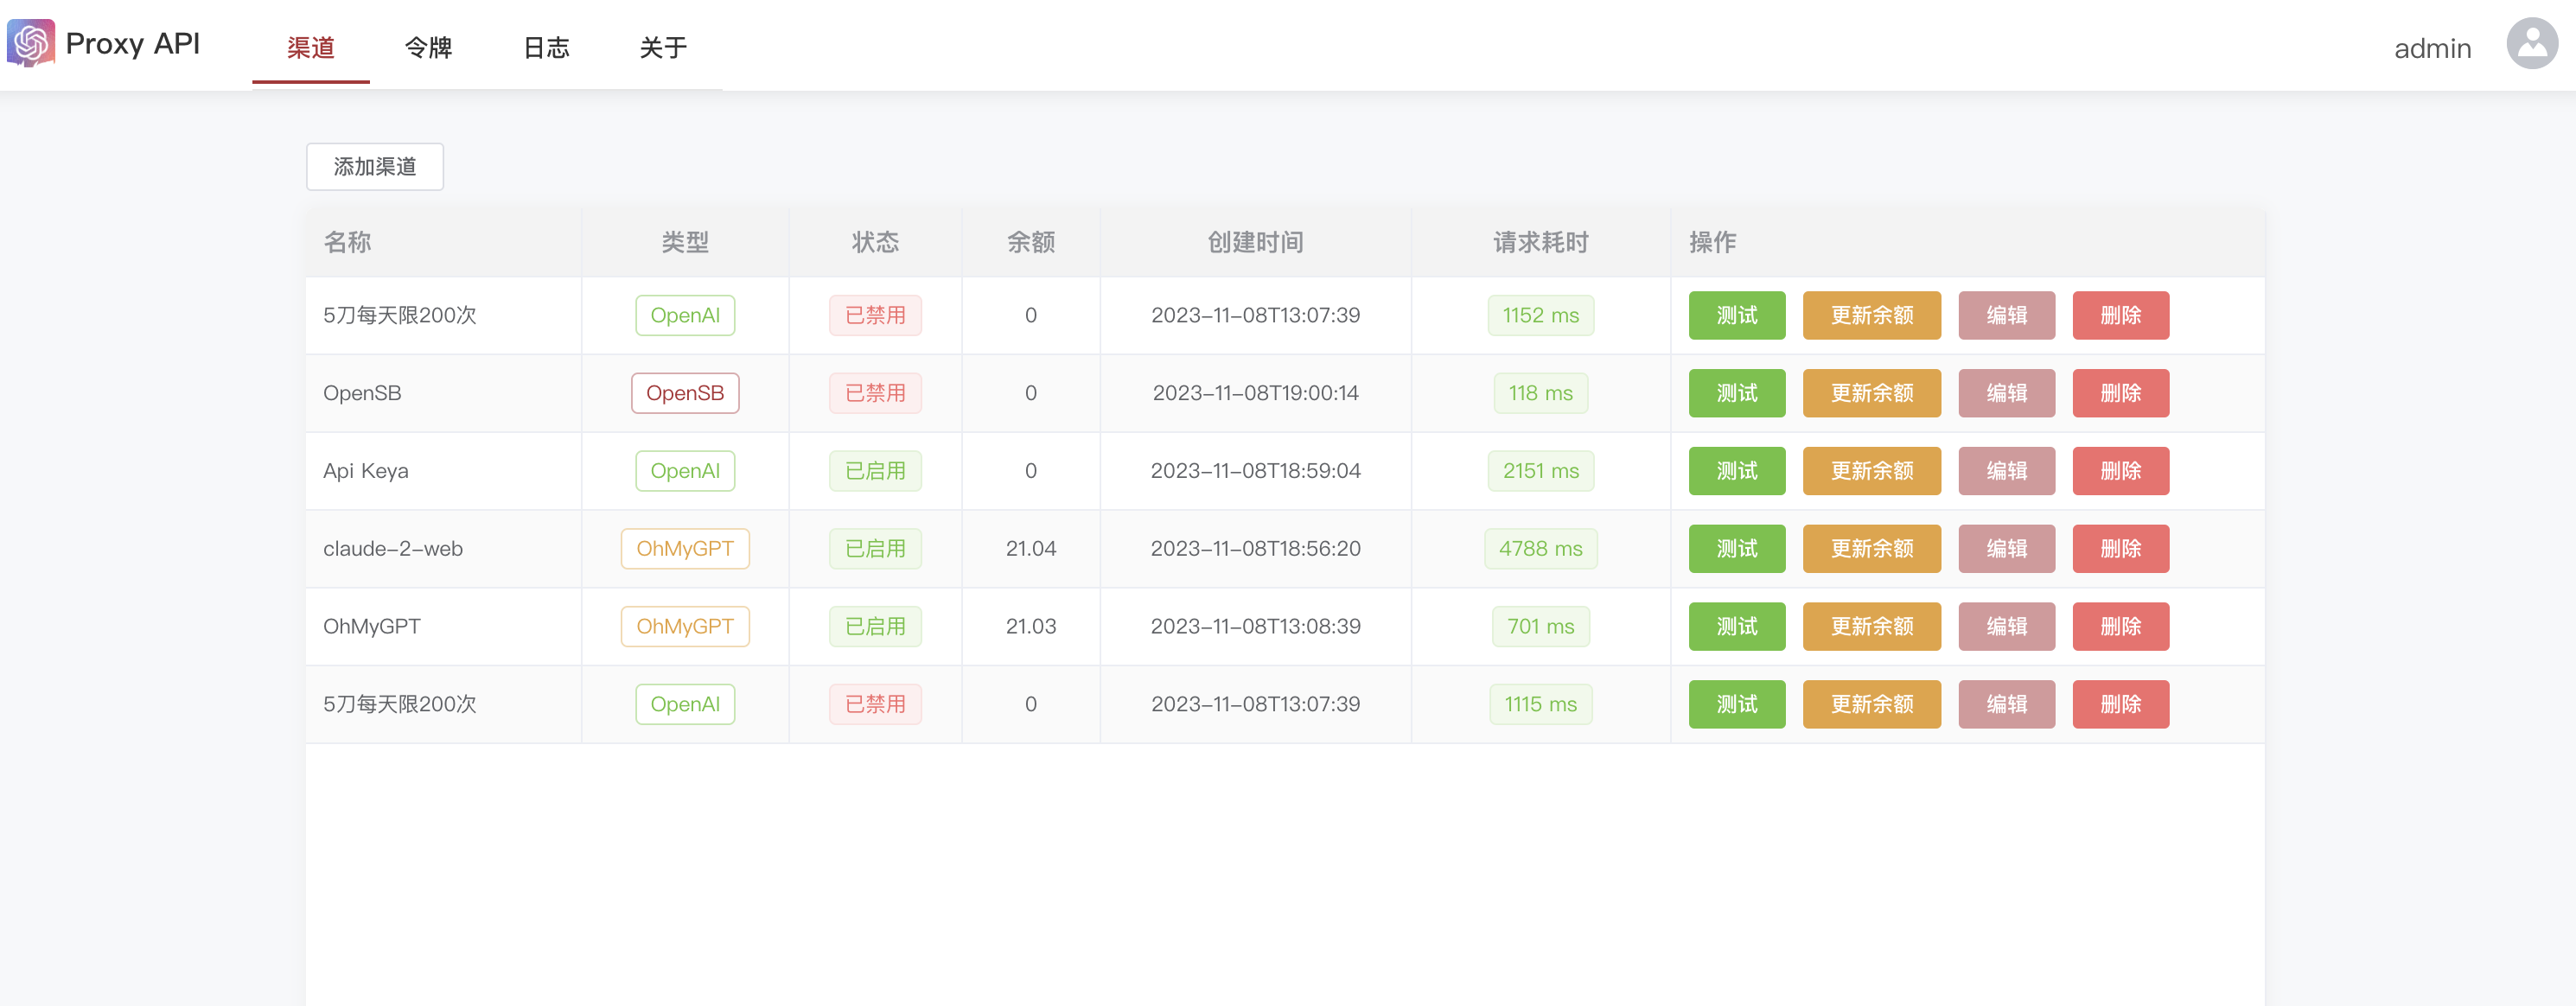Click the Proxy API logo icon

(31, 43)
